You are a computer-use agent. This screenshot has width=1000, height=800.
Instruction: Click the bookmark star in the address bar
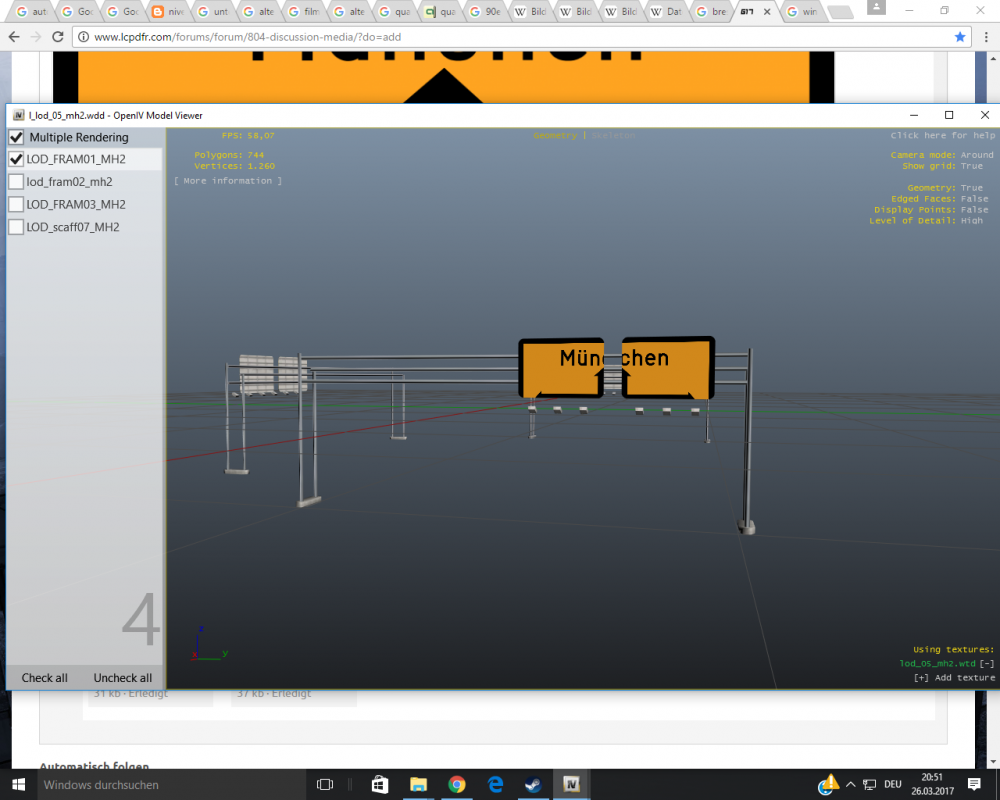pyautogui.click(x=959, y=36)
